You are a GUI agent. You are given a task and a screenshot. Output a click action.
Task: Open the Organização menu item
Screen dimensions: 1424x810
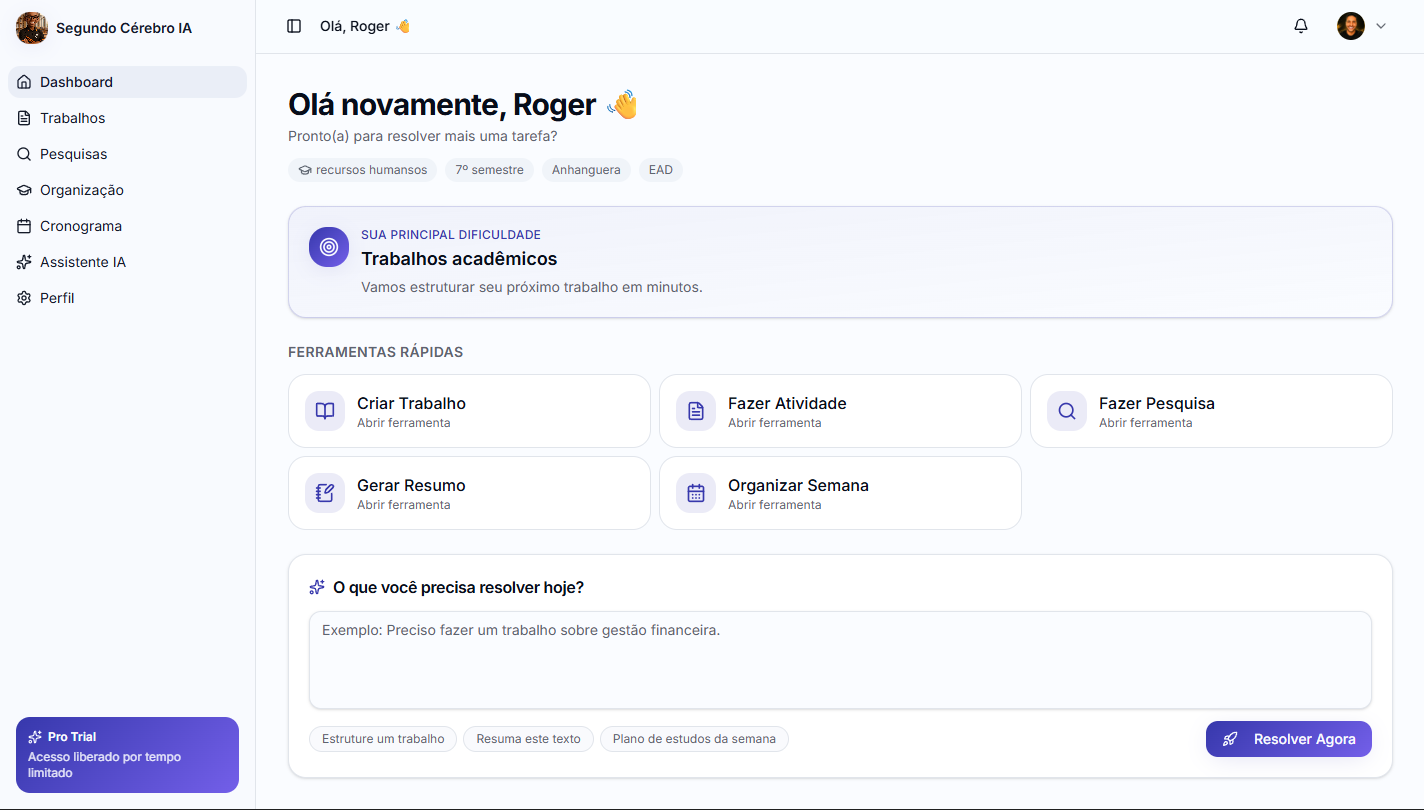click(x=127, y=190)
